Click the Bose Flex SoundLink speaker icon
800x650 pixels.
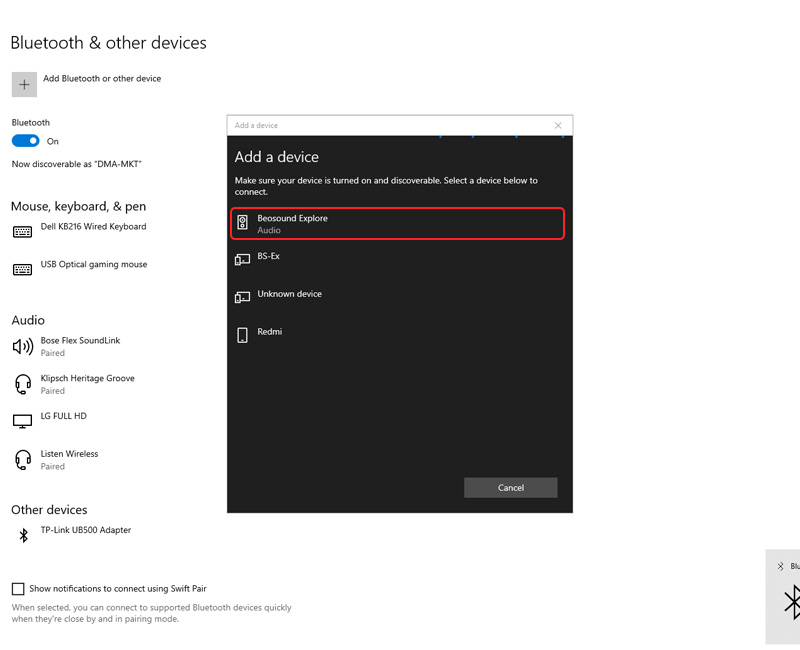22,346
